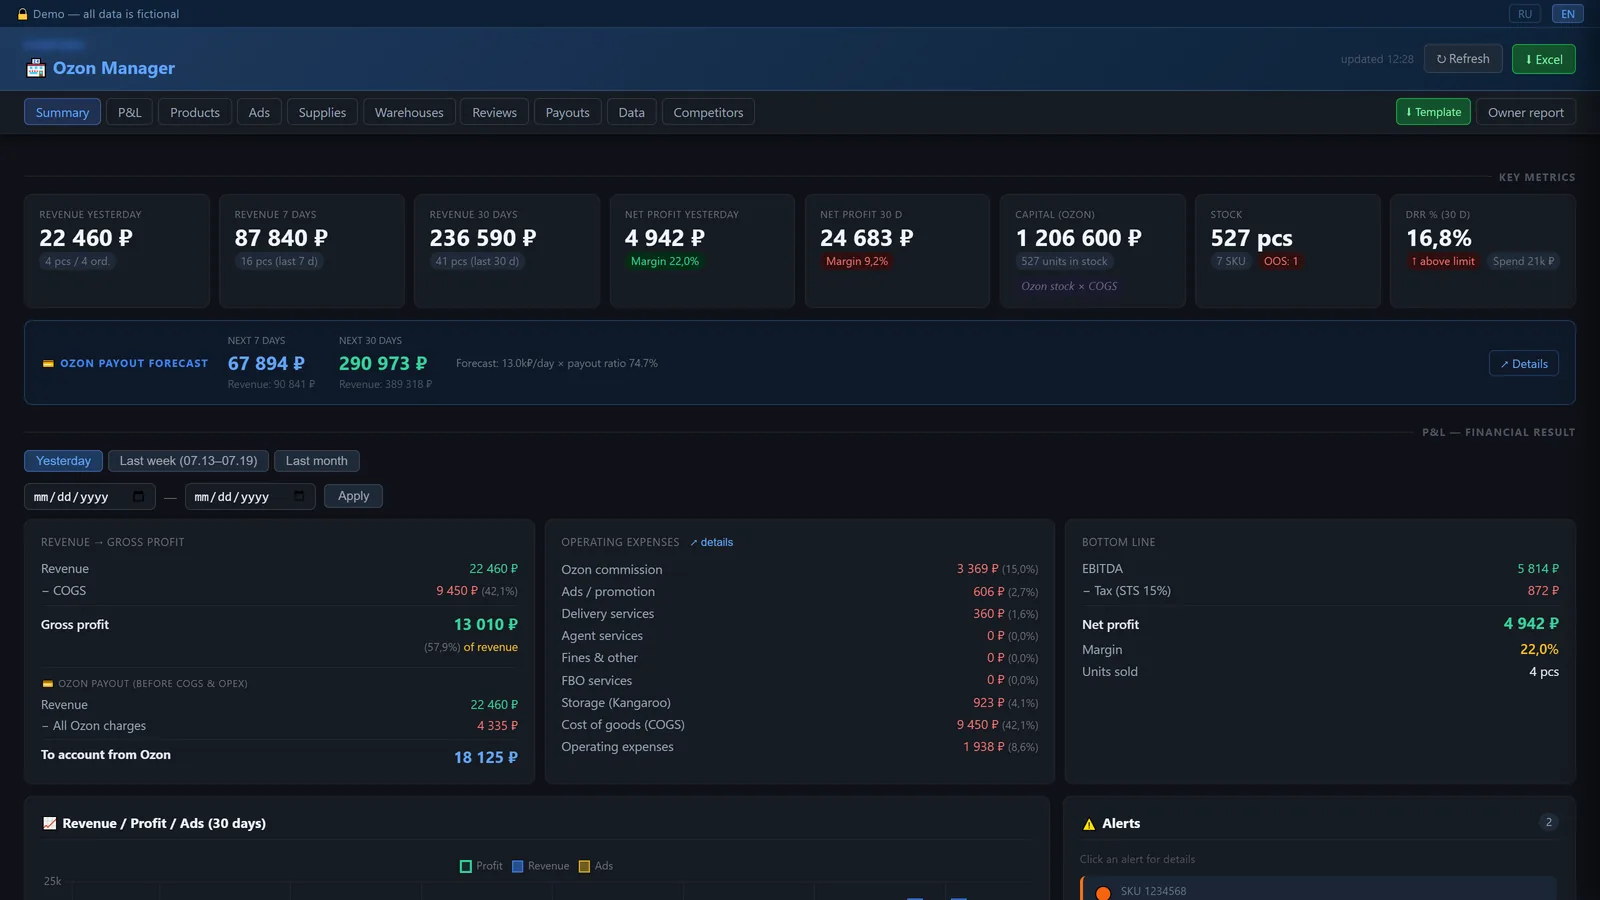This screenshot has height=900, width=1600.
Task: Apply the custom date range
Action: 353,496
